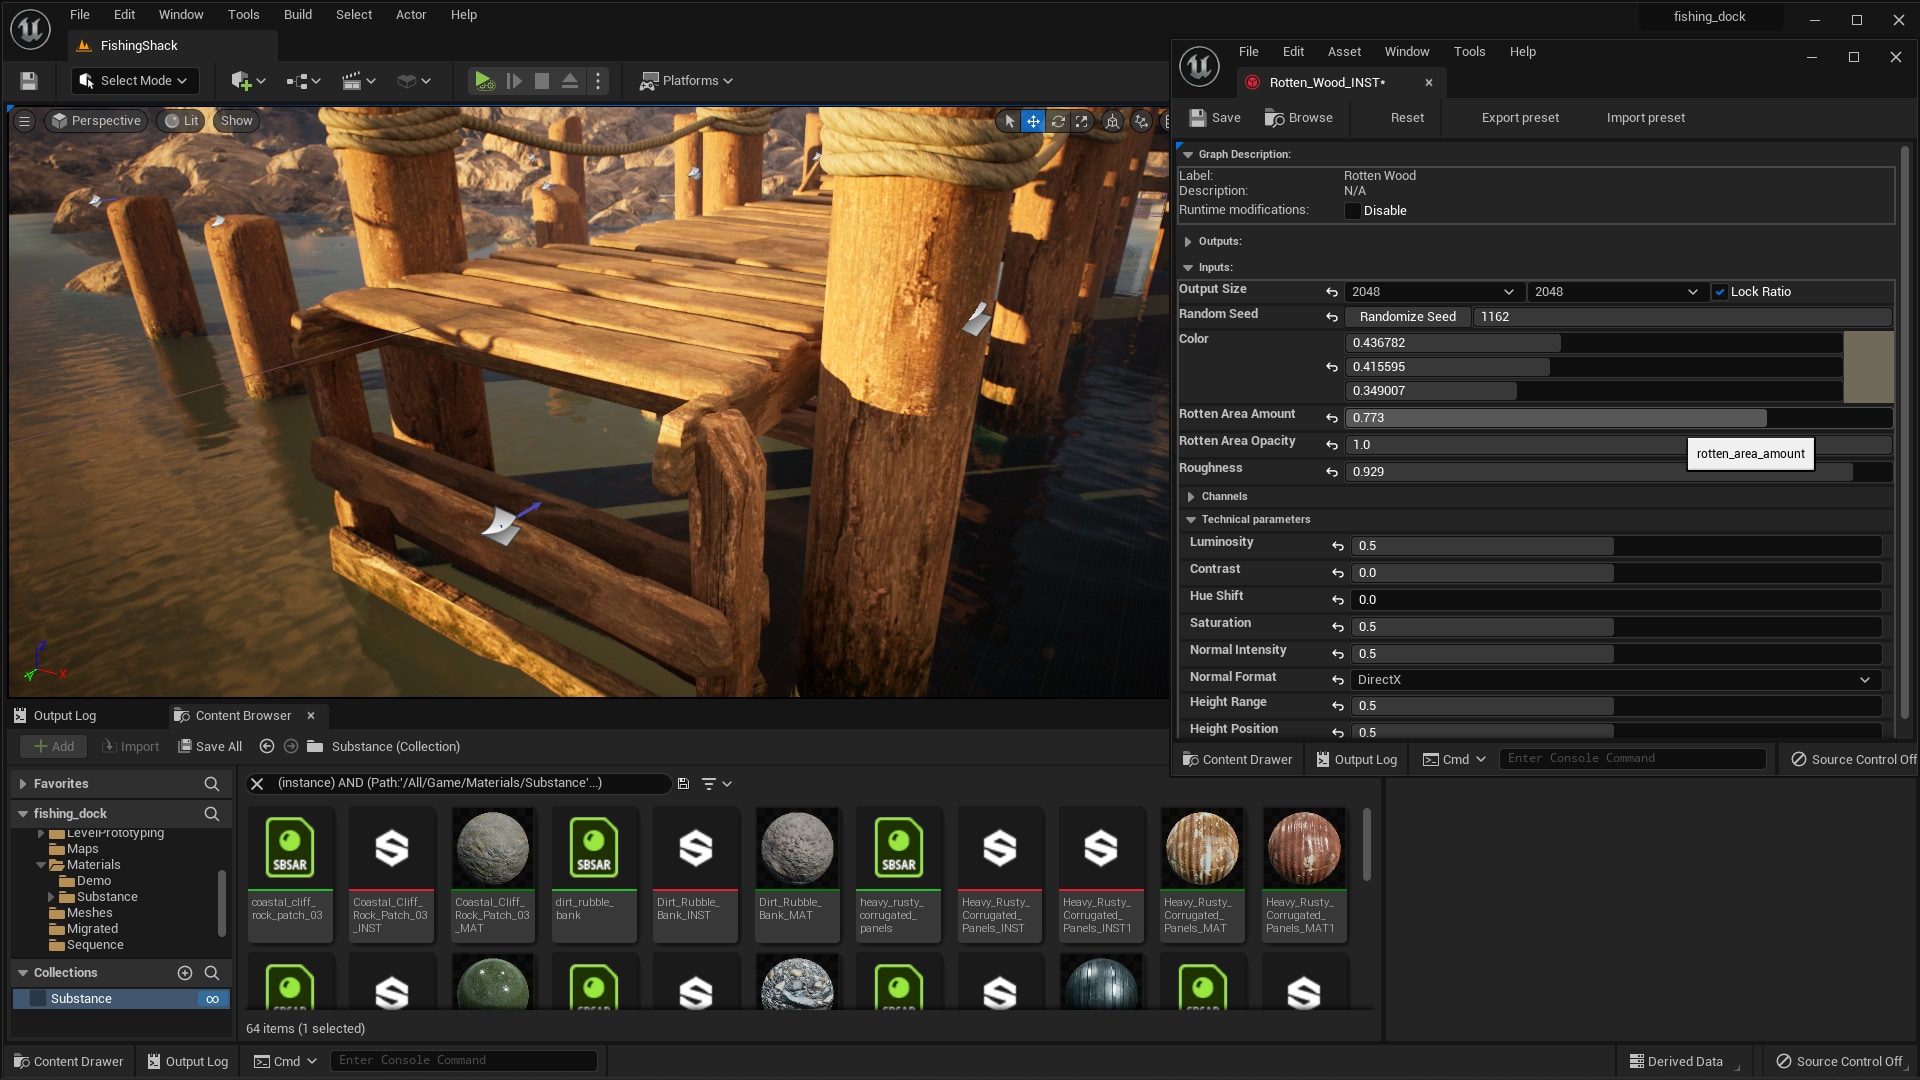
Task: Click the Export preset button
Action: (1520, 117)
